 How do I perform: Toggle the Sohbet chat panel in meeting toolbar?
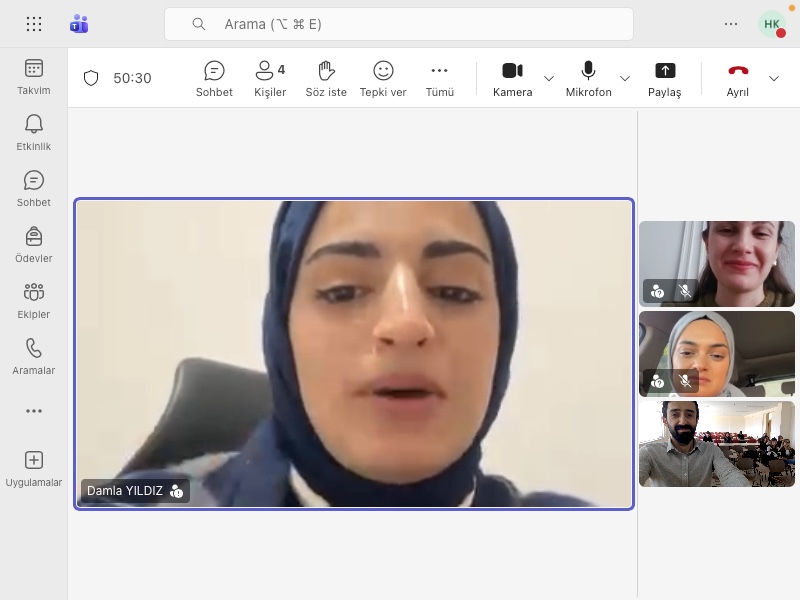coord(214,78)
